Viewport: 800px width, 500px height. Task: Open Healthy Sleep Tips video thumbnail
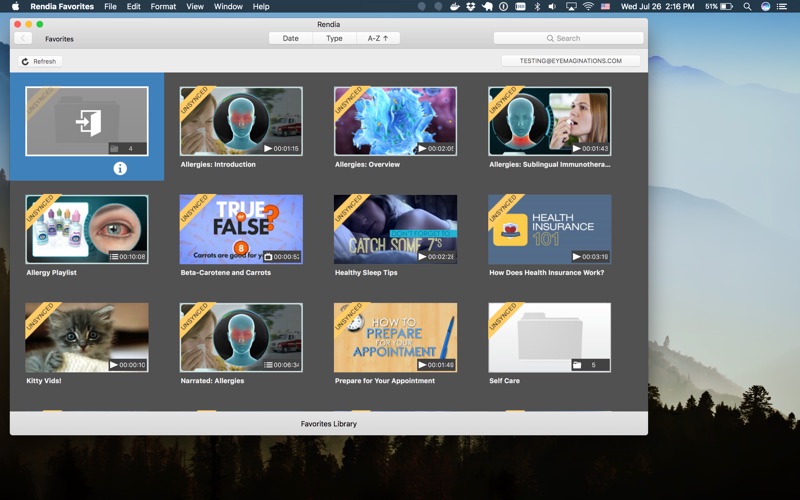point(395,229)
